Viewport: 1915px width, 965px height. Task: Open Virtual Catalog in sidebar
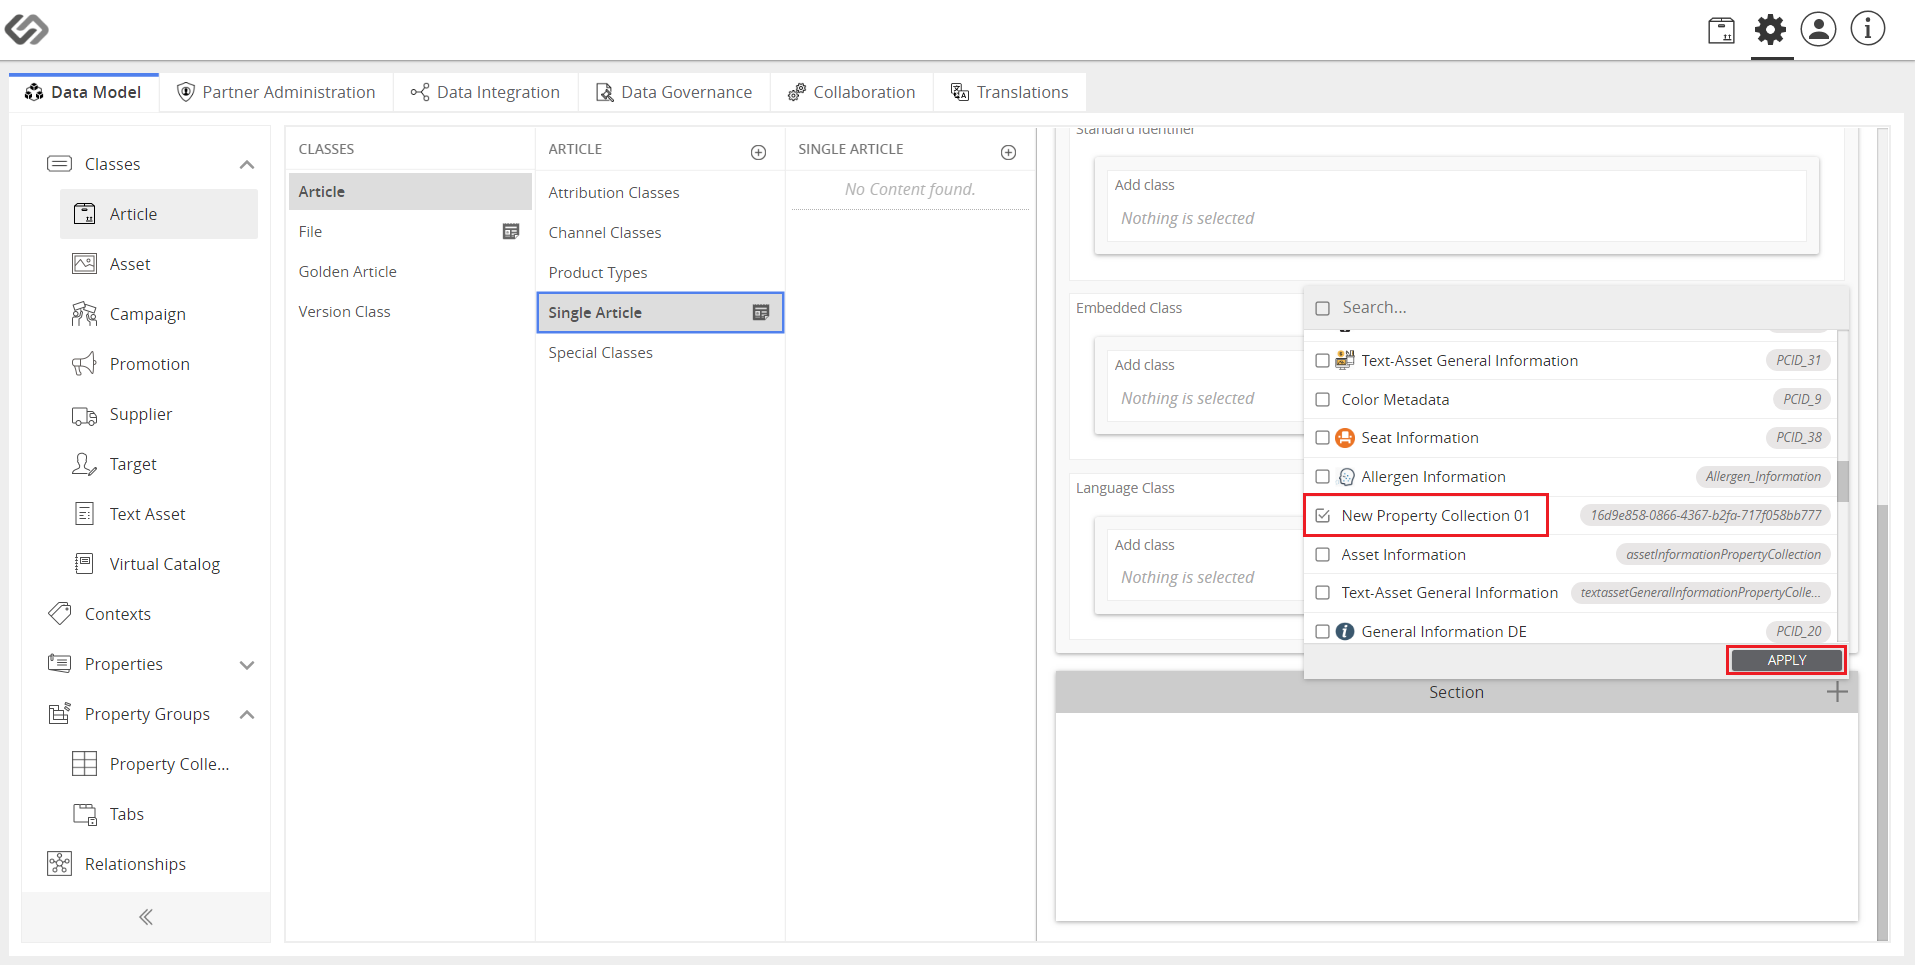coord(160,564)
